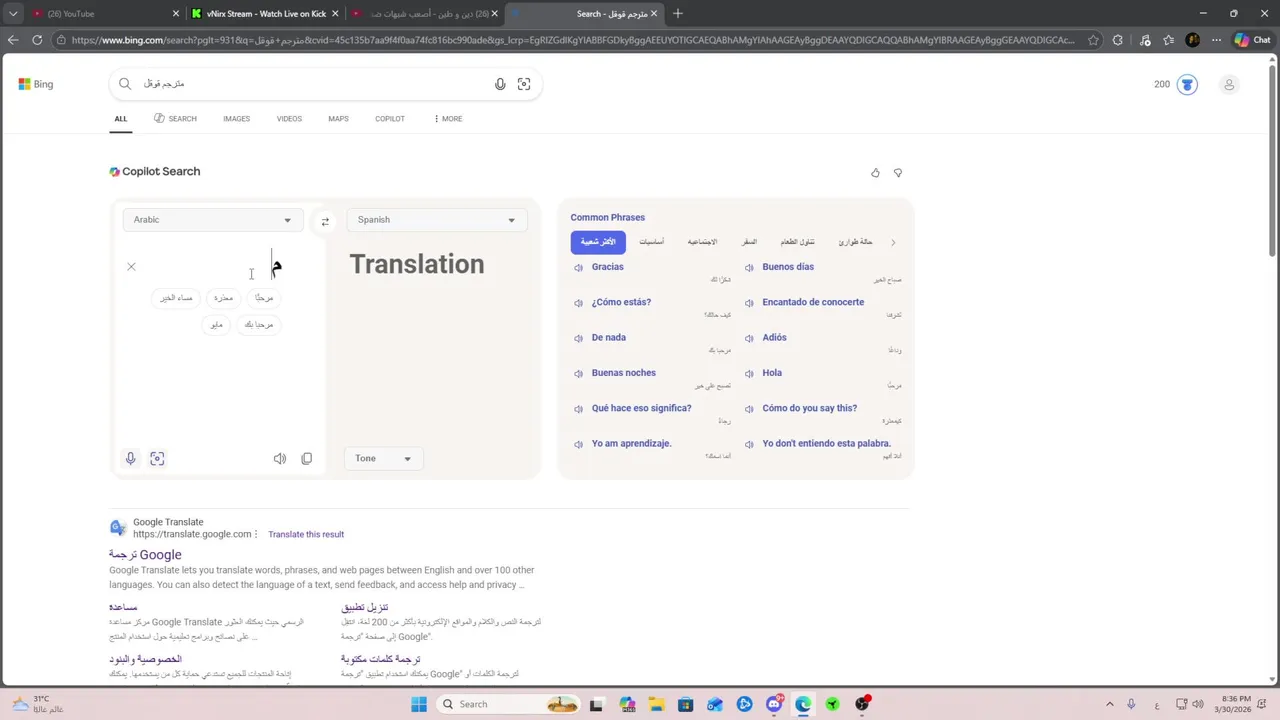Switch to the IMAGES search tab

236,119
